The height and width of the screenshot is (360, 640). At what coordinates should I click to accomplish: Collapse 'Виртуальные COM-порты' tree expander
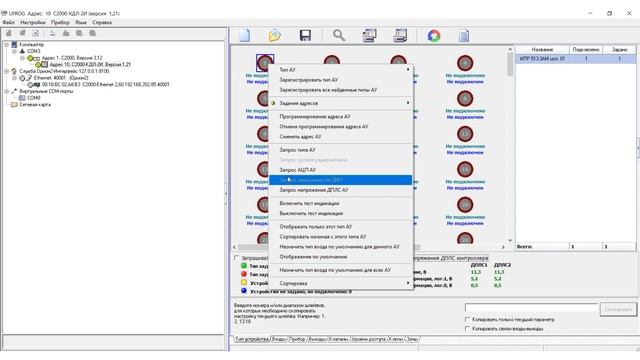click(7, 91)
